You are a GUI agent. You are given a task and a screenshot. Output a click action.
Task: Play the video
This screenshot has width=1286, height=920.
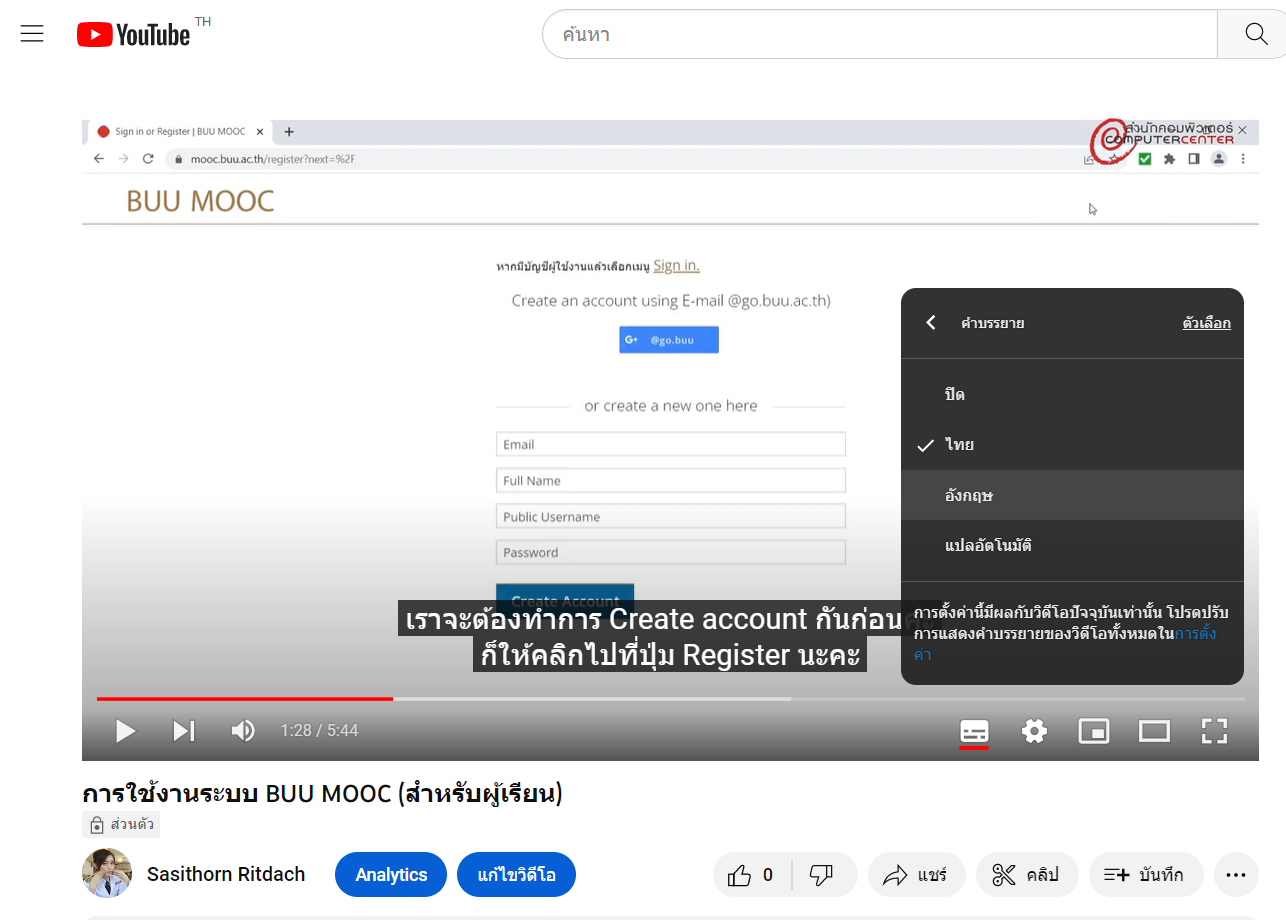125,731
